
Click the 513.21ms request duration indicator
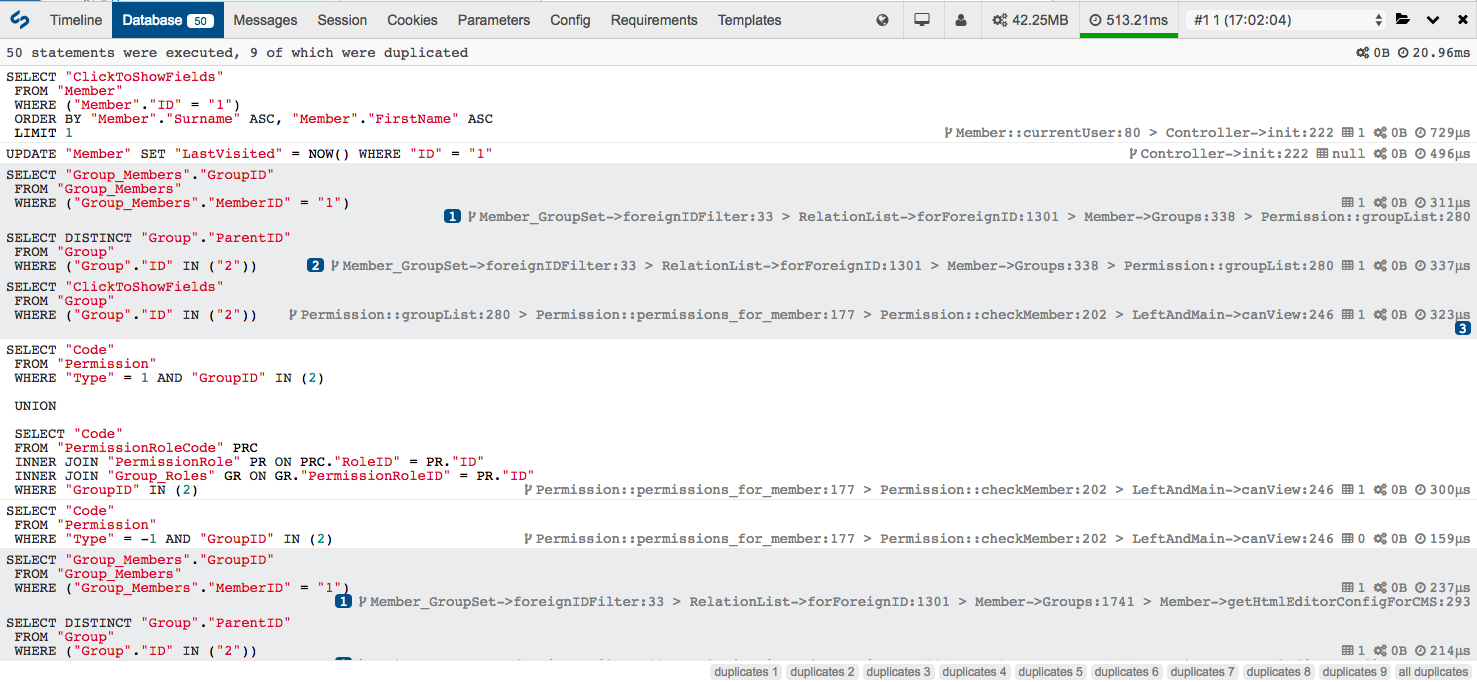tap(1128, 20)
